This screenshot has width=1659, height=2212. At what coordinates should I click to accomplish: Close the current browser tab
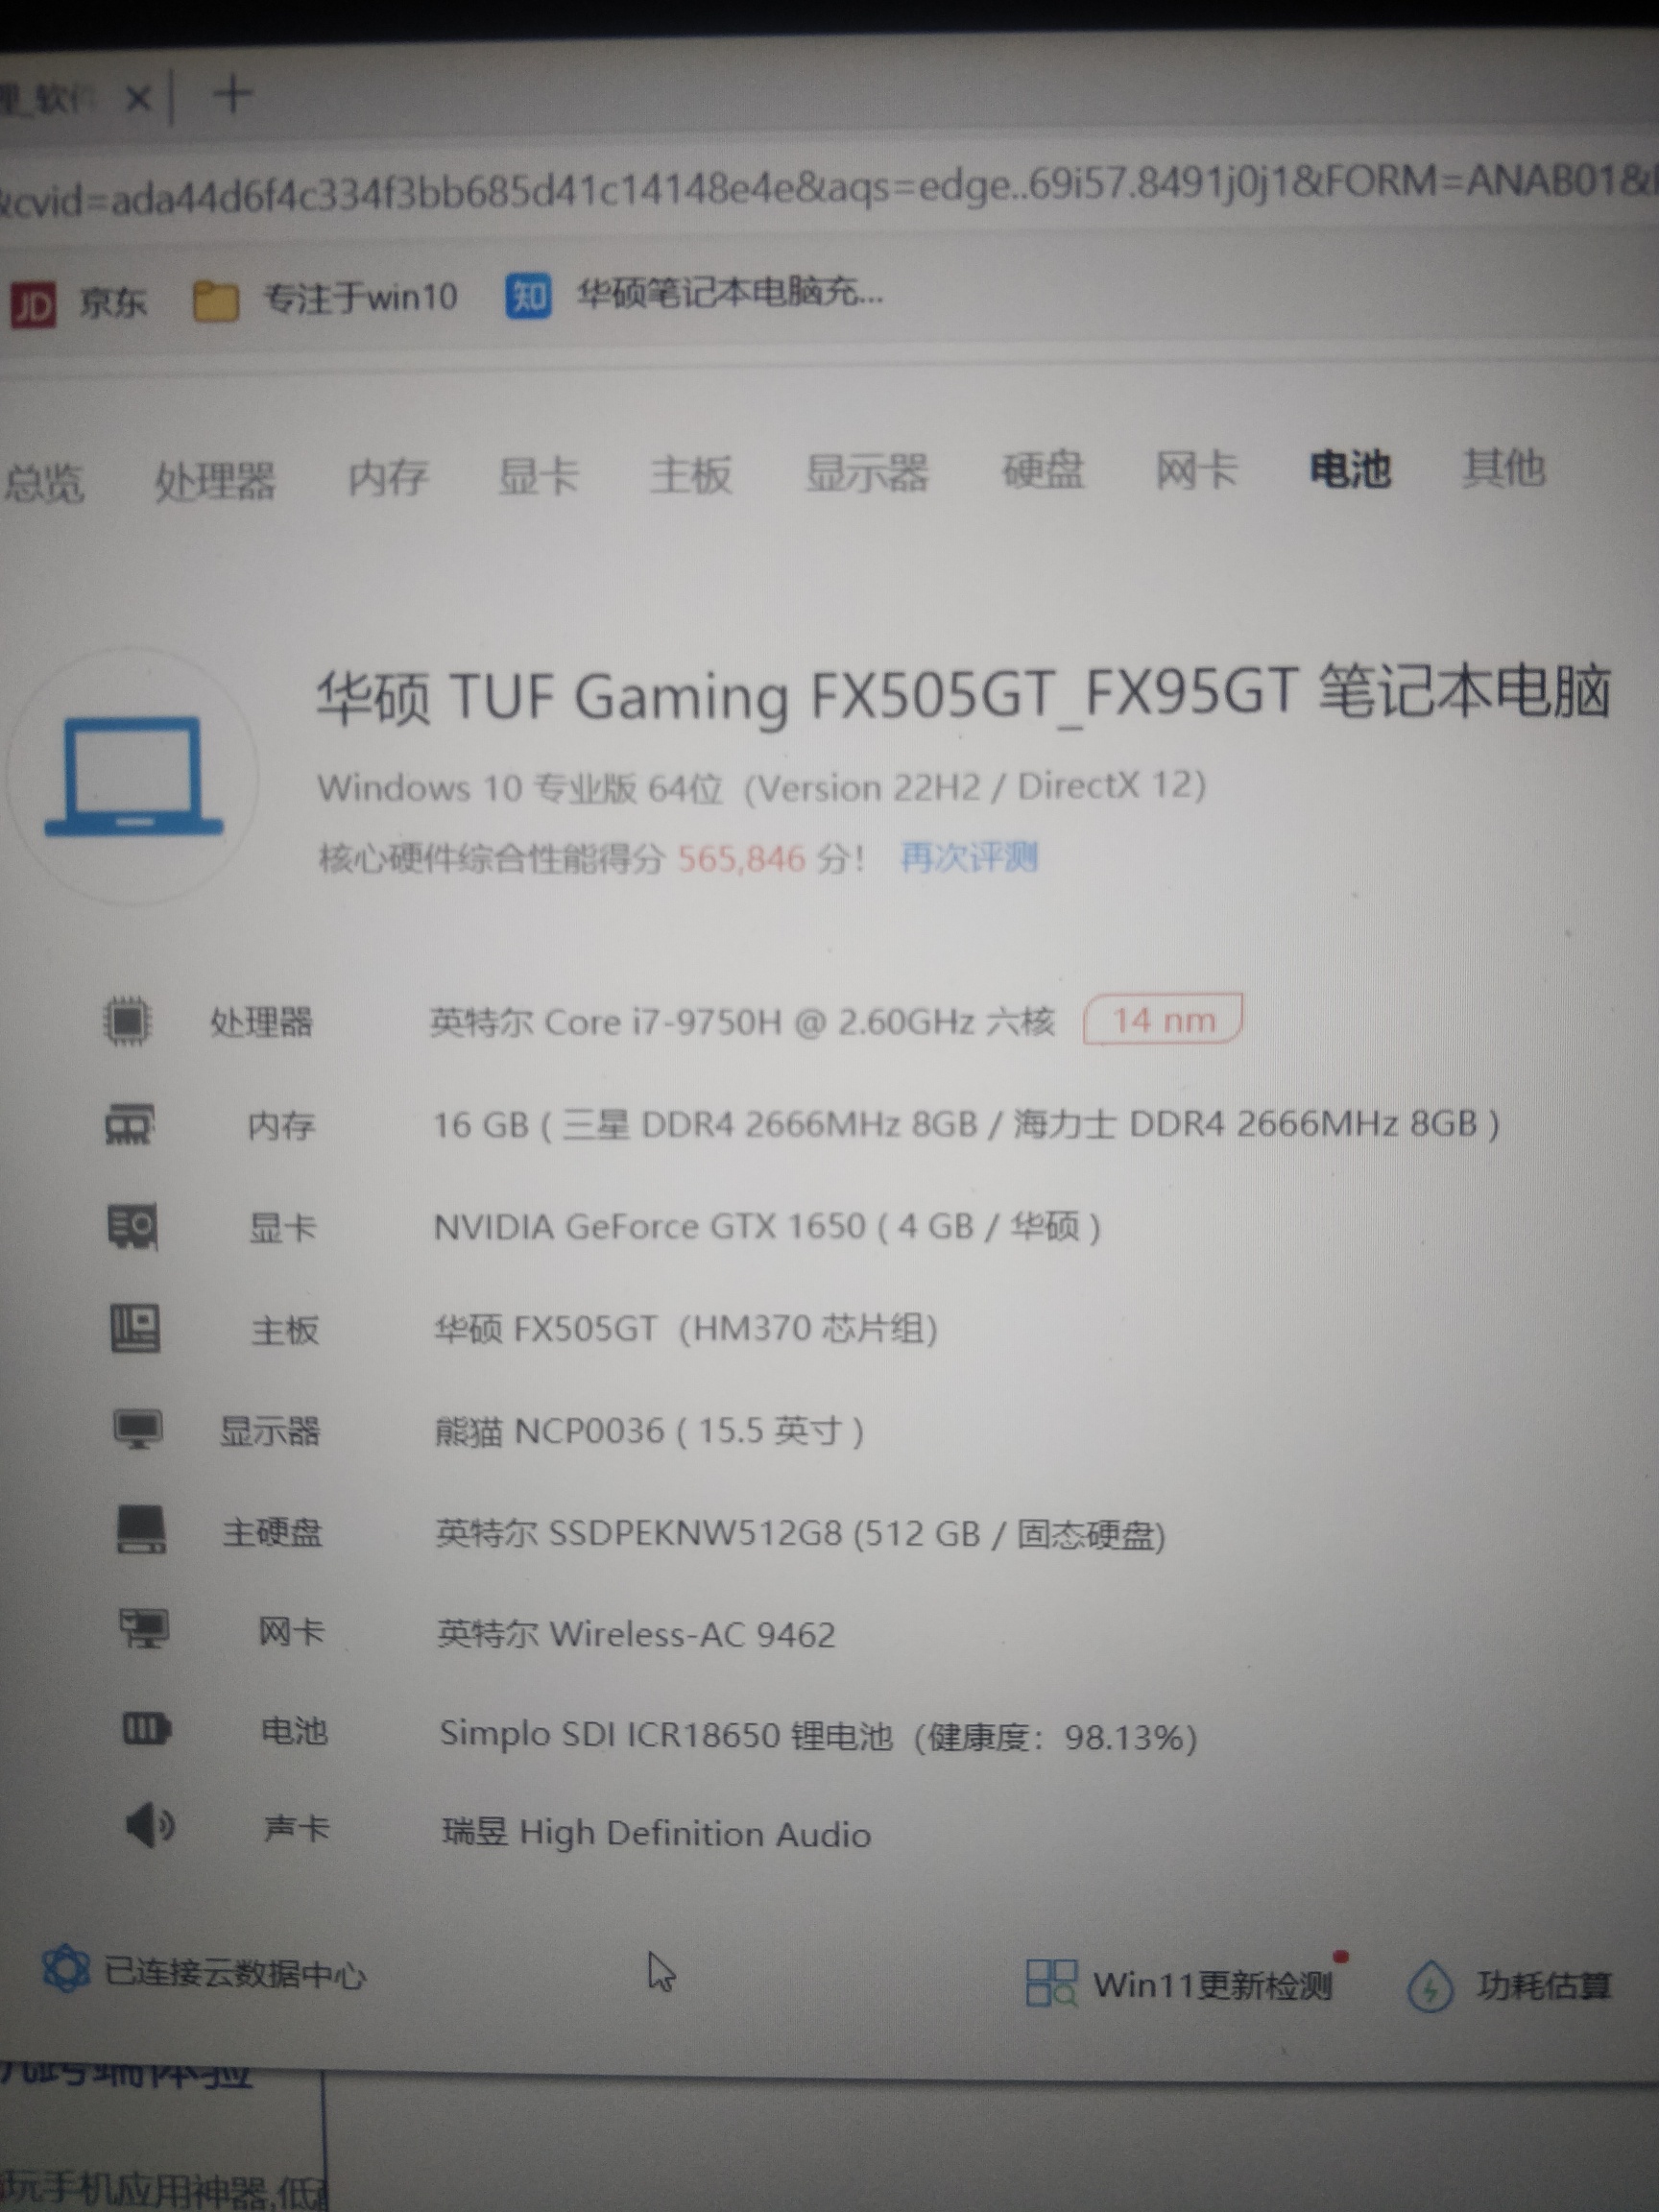(139, 98)
